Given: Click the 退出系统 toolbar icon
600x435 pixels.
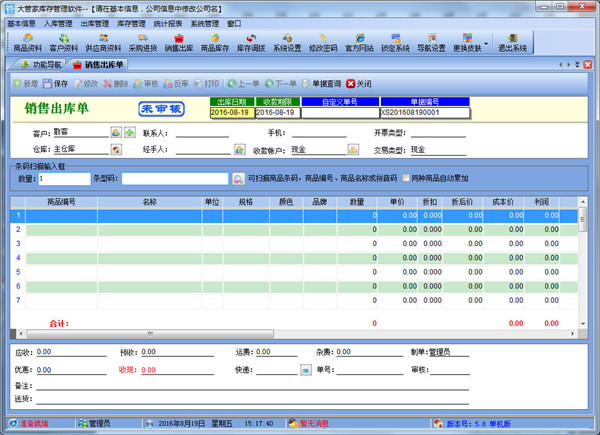Looking at the screenshot, I should 512,42.
